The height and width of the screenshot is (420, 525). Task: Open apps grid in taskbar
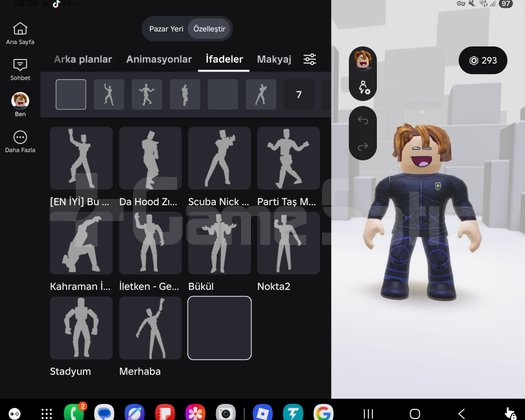tap(47, 414)
